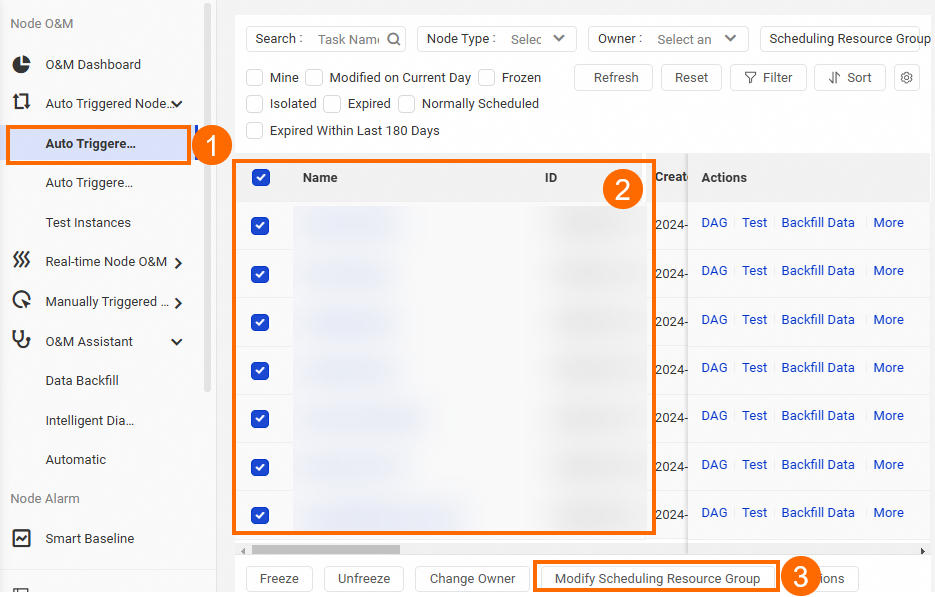The width and height of the screenshot is (935, 597).
Task: Click the ID column header
Action: click(550, 178)
